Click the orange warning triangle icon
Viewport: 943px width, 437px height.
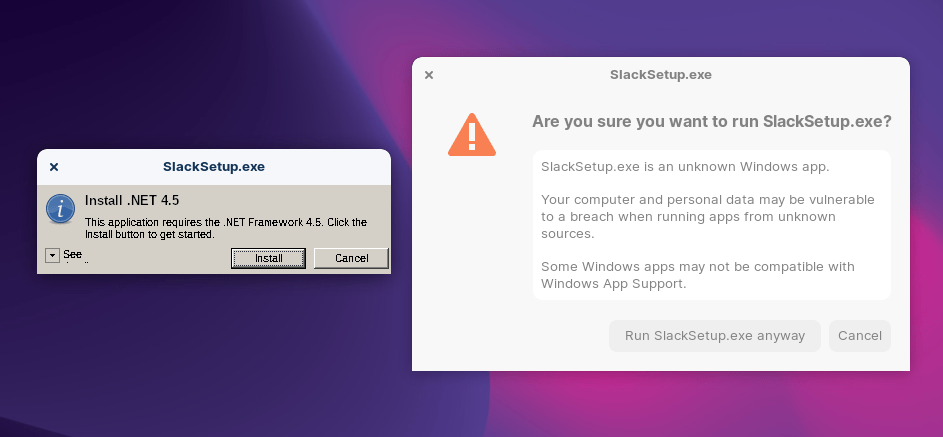[471, 135]
